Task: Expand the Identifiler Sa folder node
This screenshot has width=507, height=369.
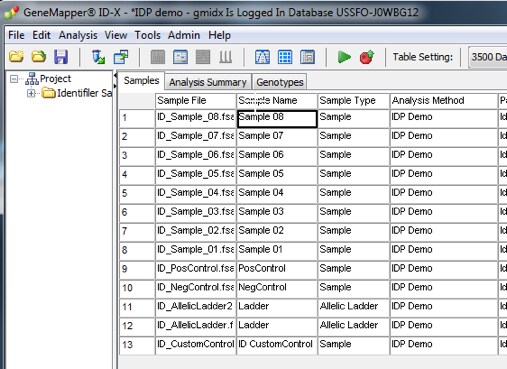Action: [x=31, y=93]
